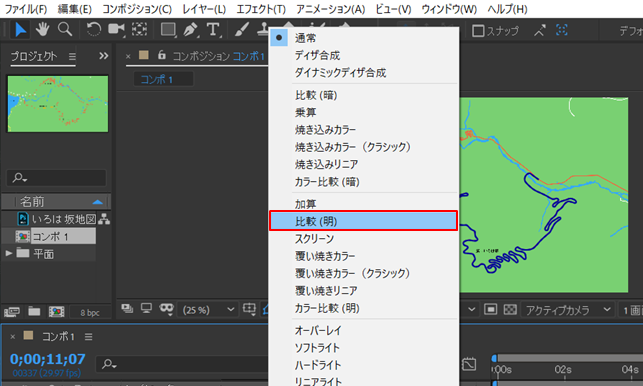Create a new folder in Project panel
Screen dimensions: 643x386
pyautogui.click(x=34, y=312)
